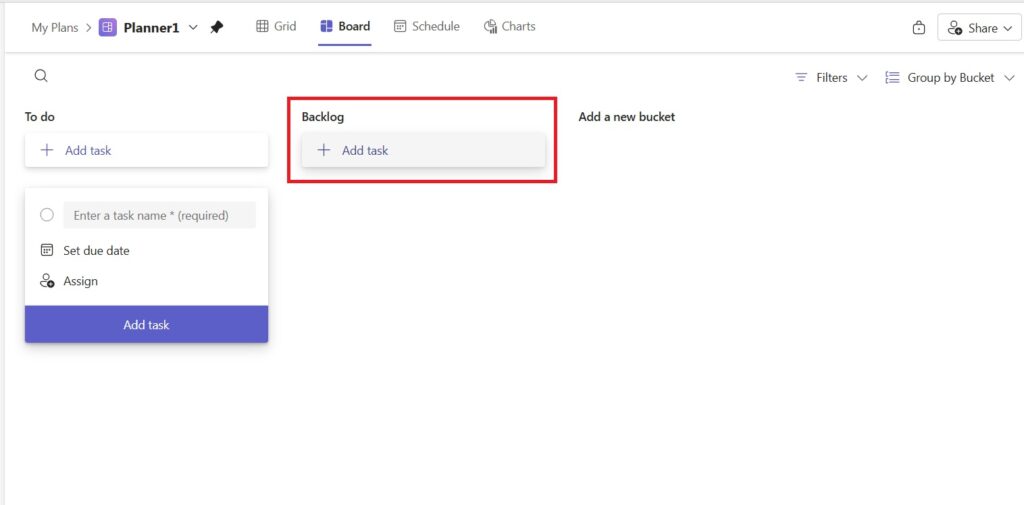Expand the Planner1 name dropdown chevron
This screenshot has width=1024, height=505.
coord(193,27)
